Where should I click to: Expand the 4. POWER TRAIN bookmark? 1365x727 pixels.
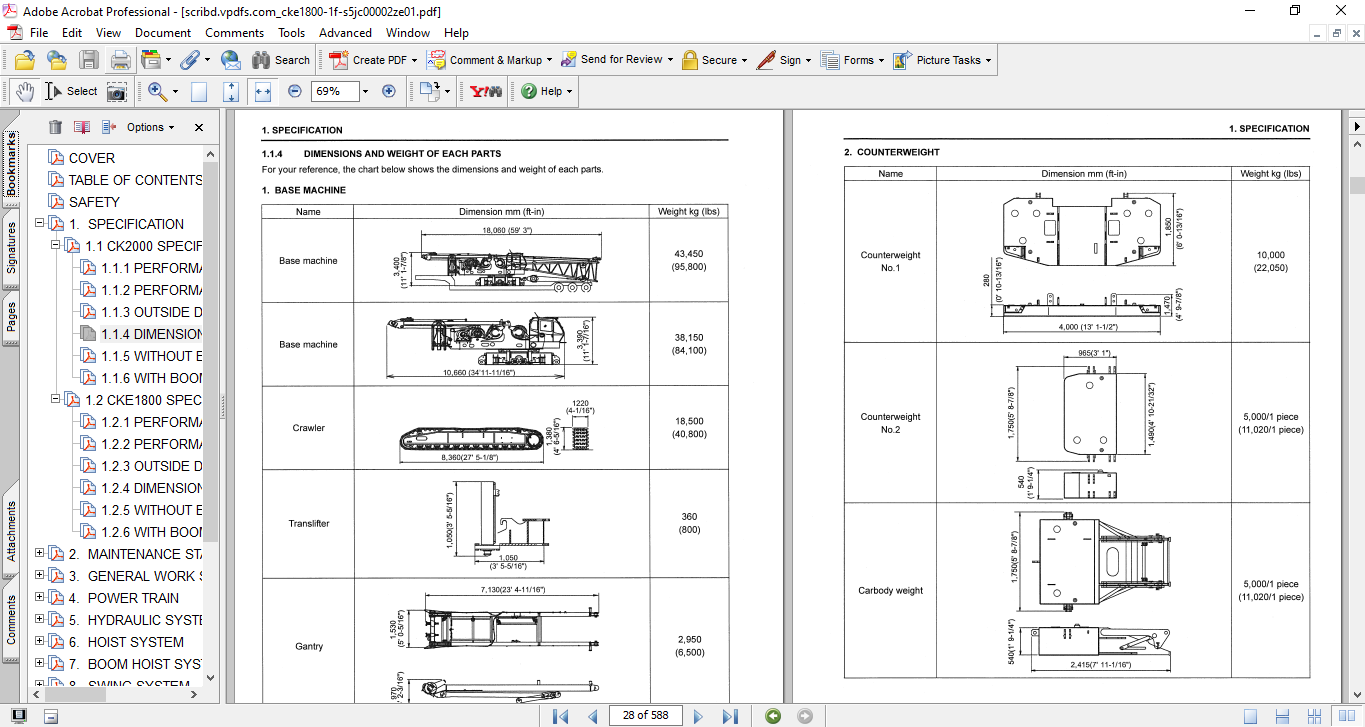40,598
